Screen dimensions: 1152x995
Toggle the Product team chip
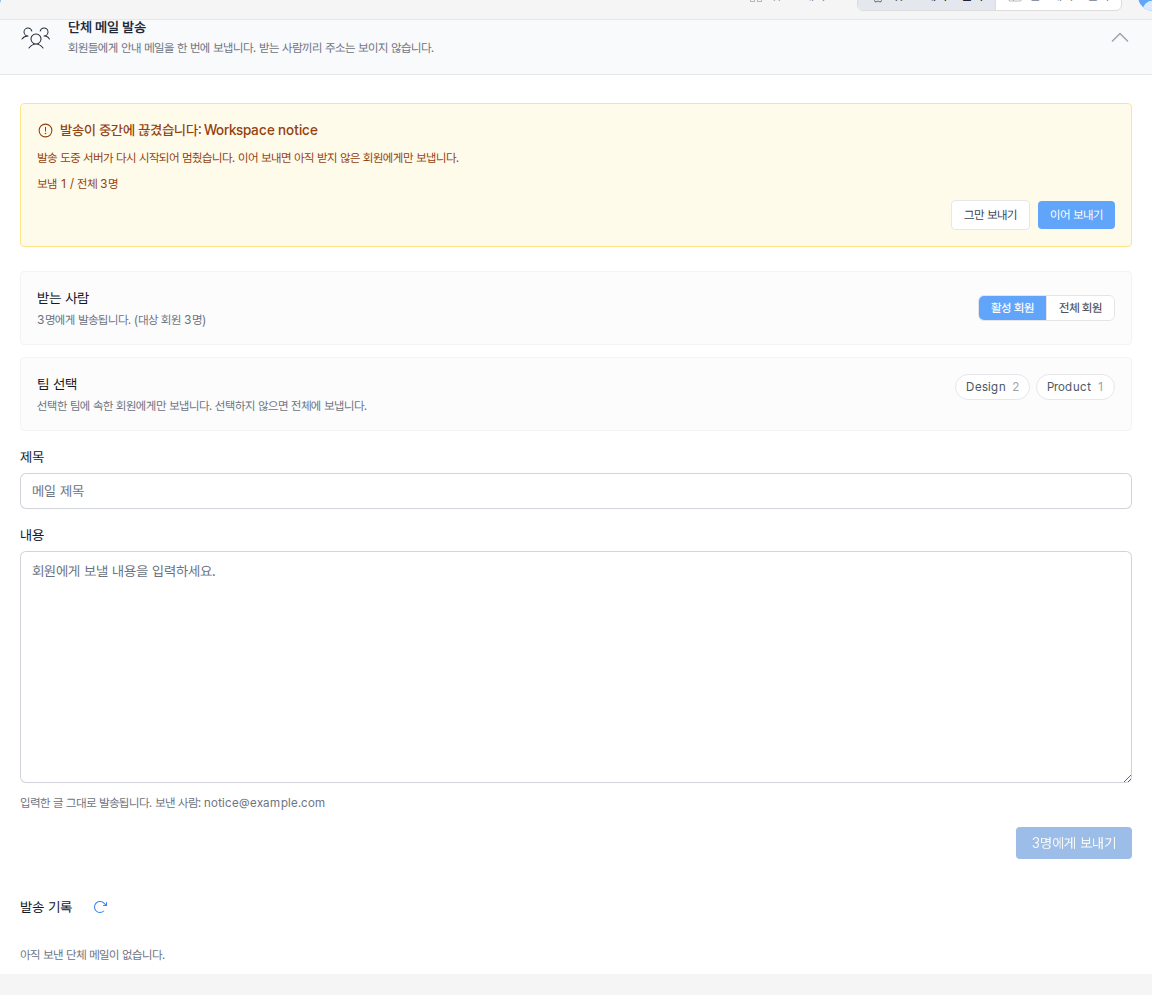(x=1075, y=387)
